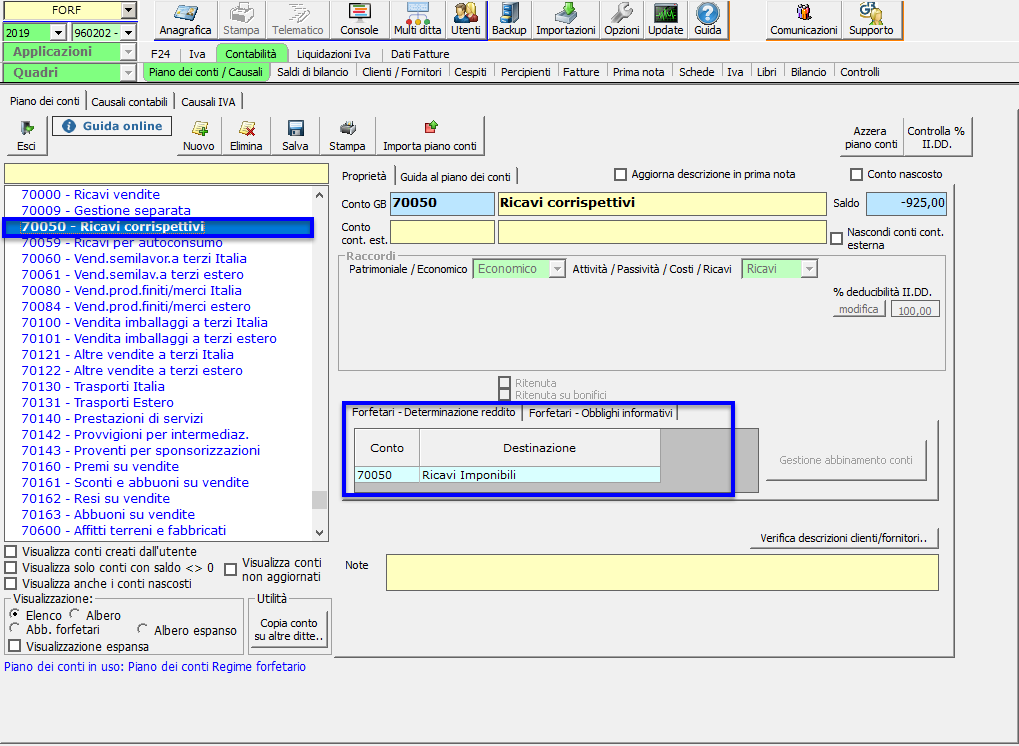This screenshot has height=746, width=1019.
Task: Open the Applicazioni dropdown arrow
Action: coord(127,52)
